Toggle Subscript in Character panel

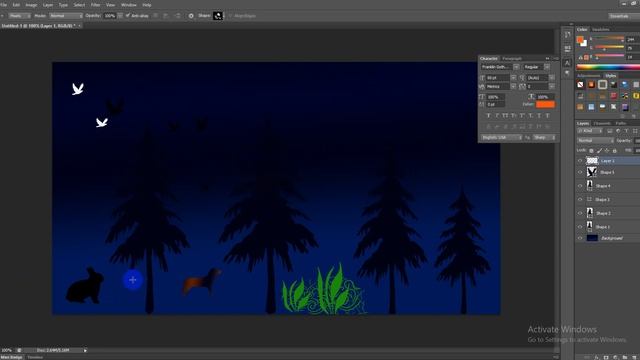click(531, 116)
